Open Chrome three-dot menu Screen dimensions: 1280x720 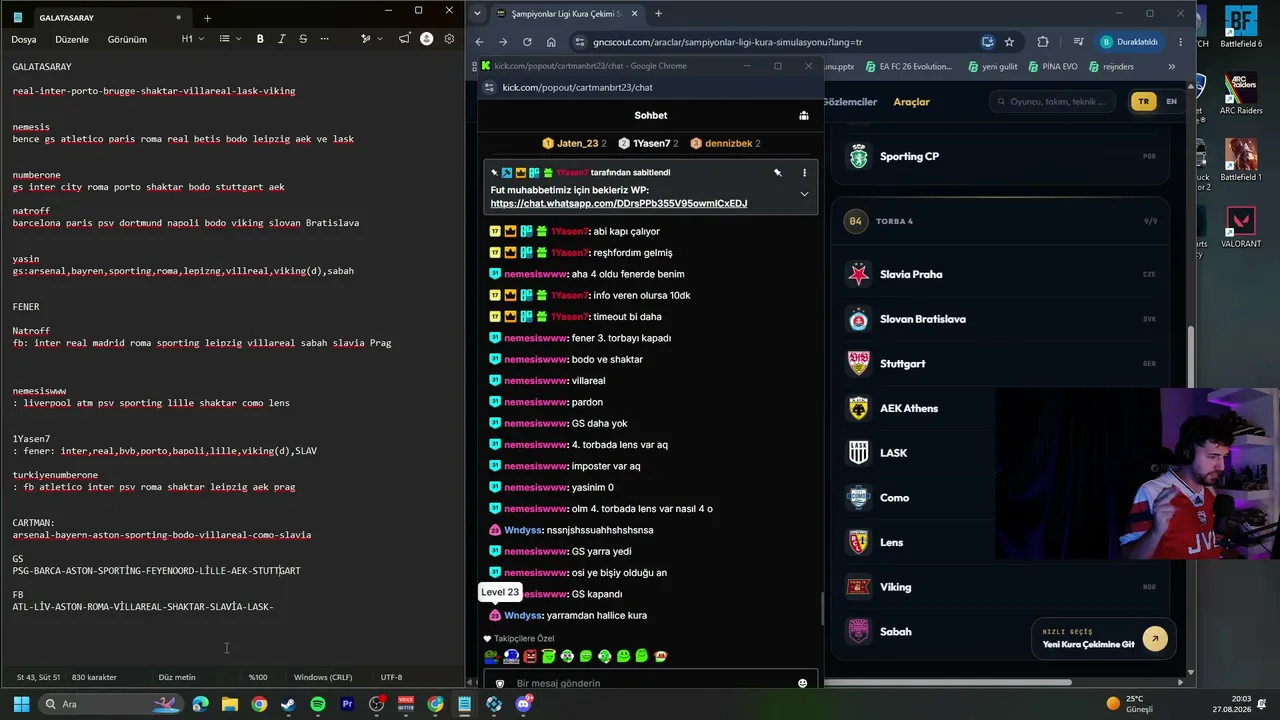[1181, 42]
